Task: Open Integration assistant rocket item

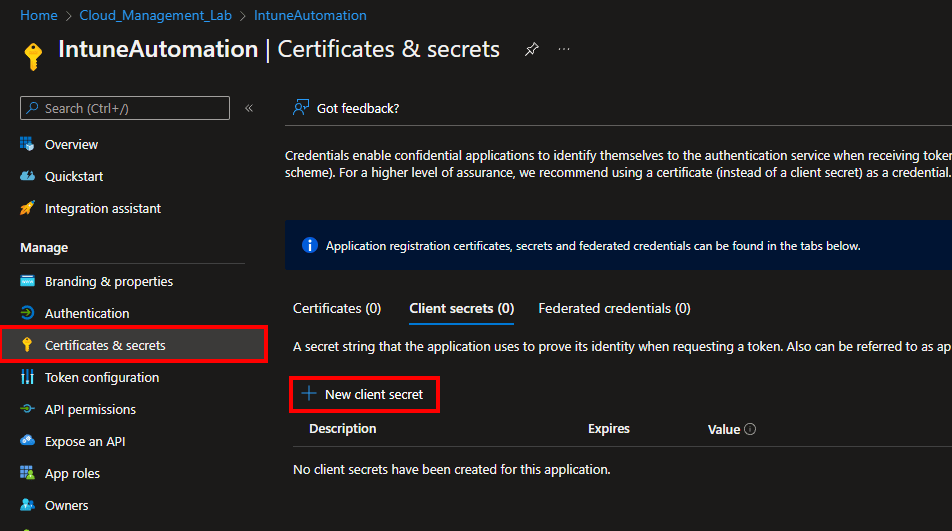Action: (102, 208)
